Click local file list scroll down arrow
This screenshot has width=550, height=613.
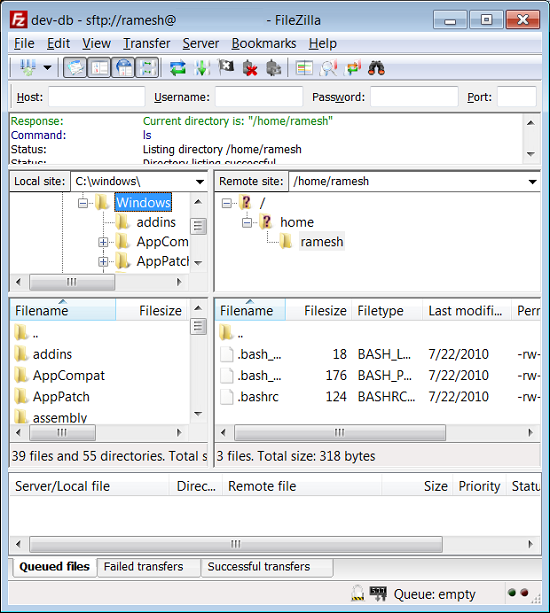(198, 414)
